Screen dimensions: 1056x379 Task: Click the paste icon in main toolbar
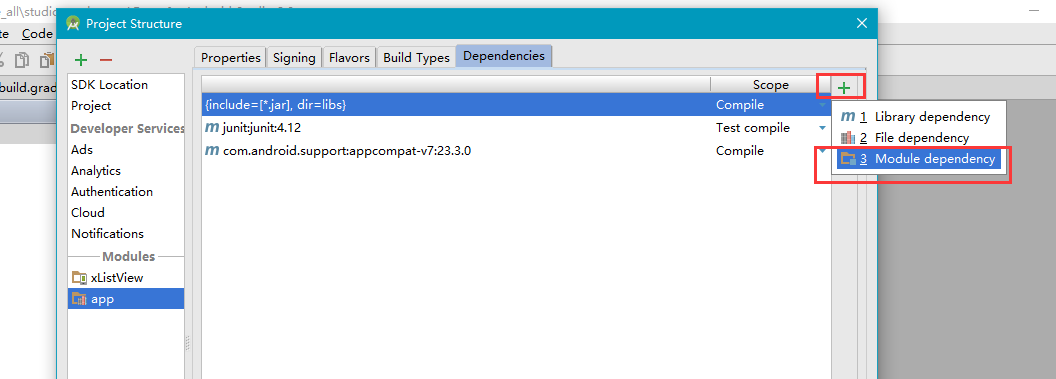point(46,60)
